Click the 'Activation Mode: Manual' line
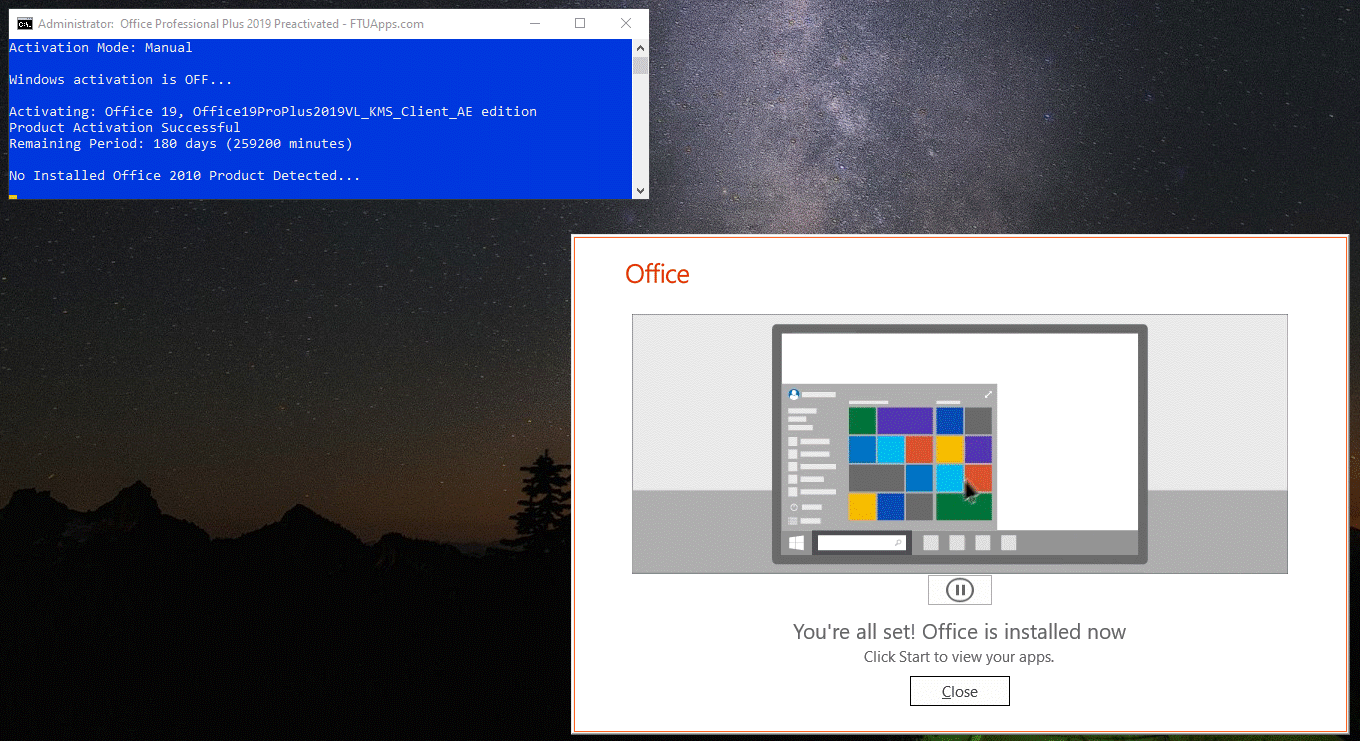 click(x=101, y=47)
